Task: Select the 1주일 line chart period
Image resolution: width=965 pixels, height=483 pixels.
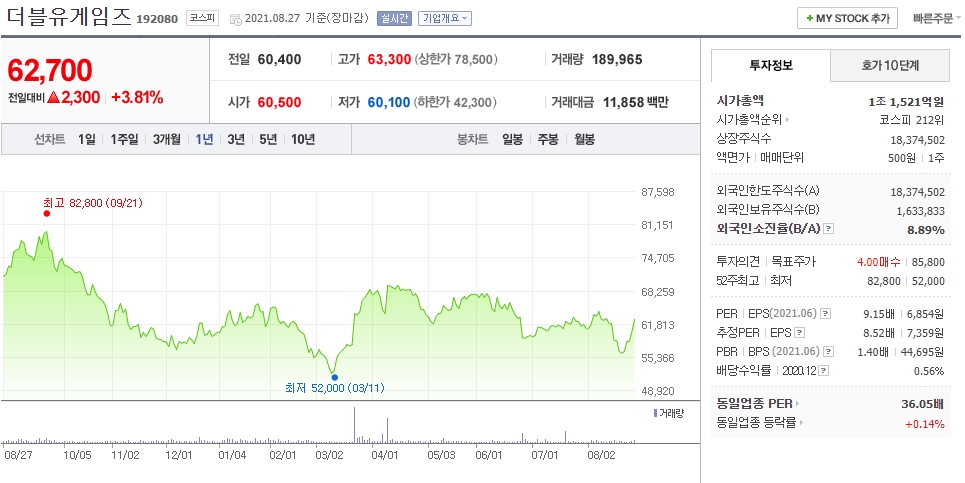Action: [124, 140]
